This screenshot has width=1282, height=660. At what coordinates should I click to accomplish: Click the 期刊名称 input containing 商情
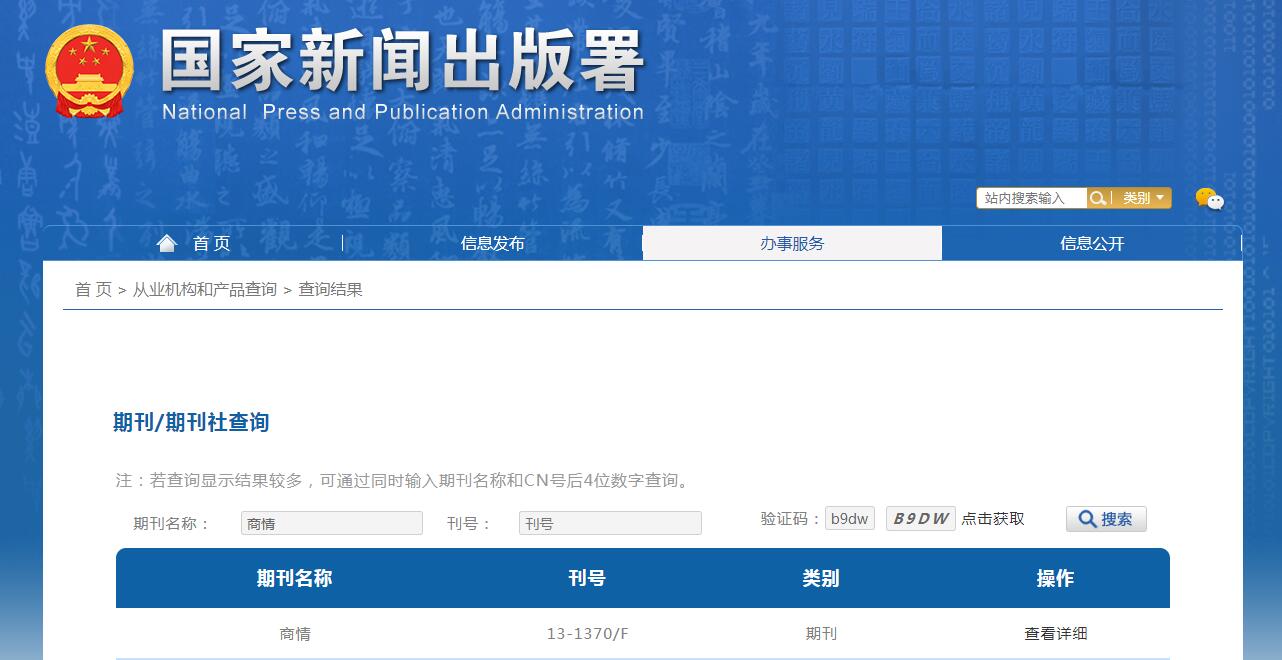[x=331, y=522]
